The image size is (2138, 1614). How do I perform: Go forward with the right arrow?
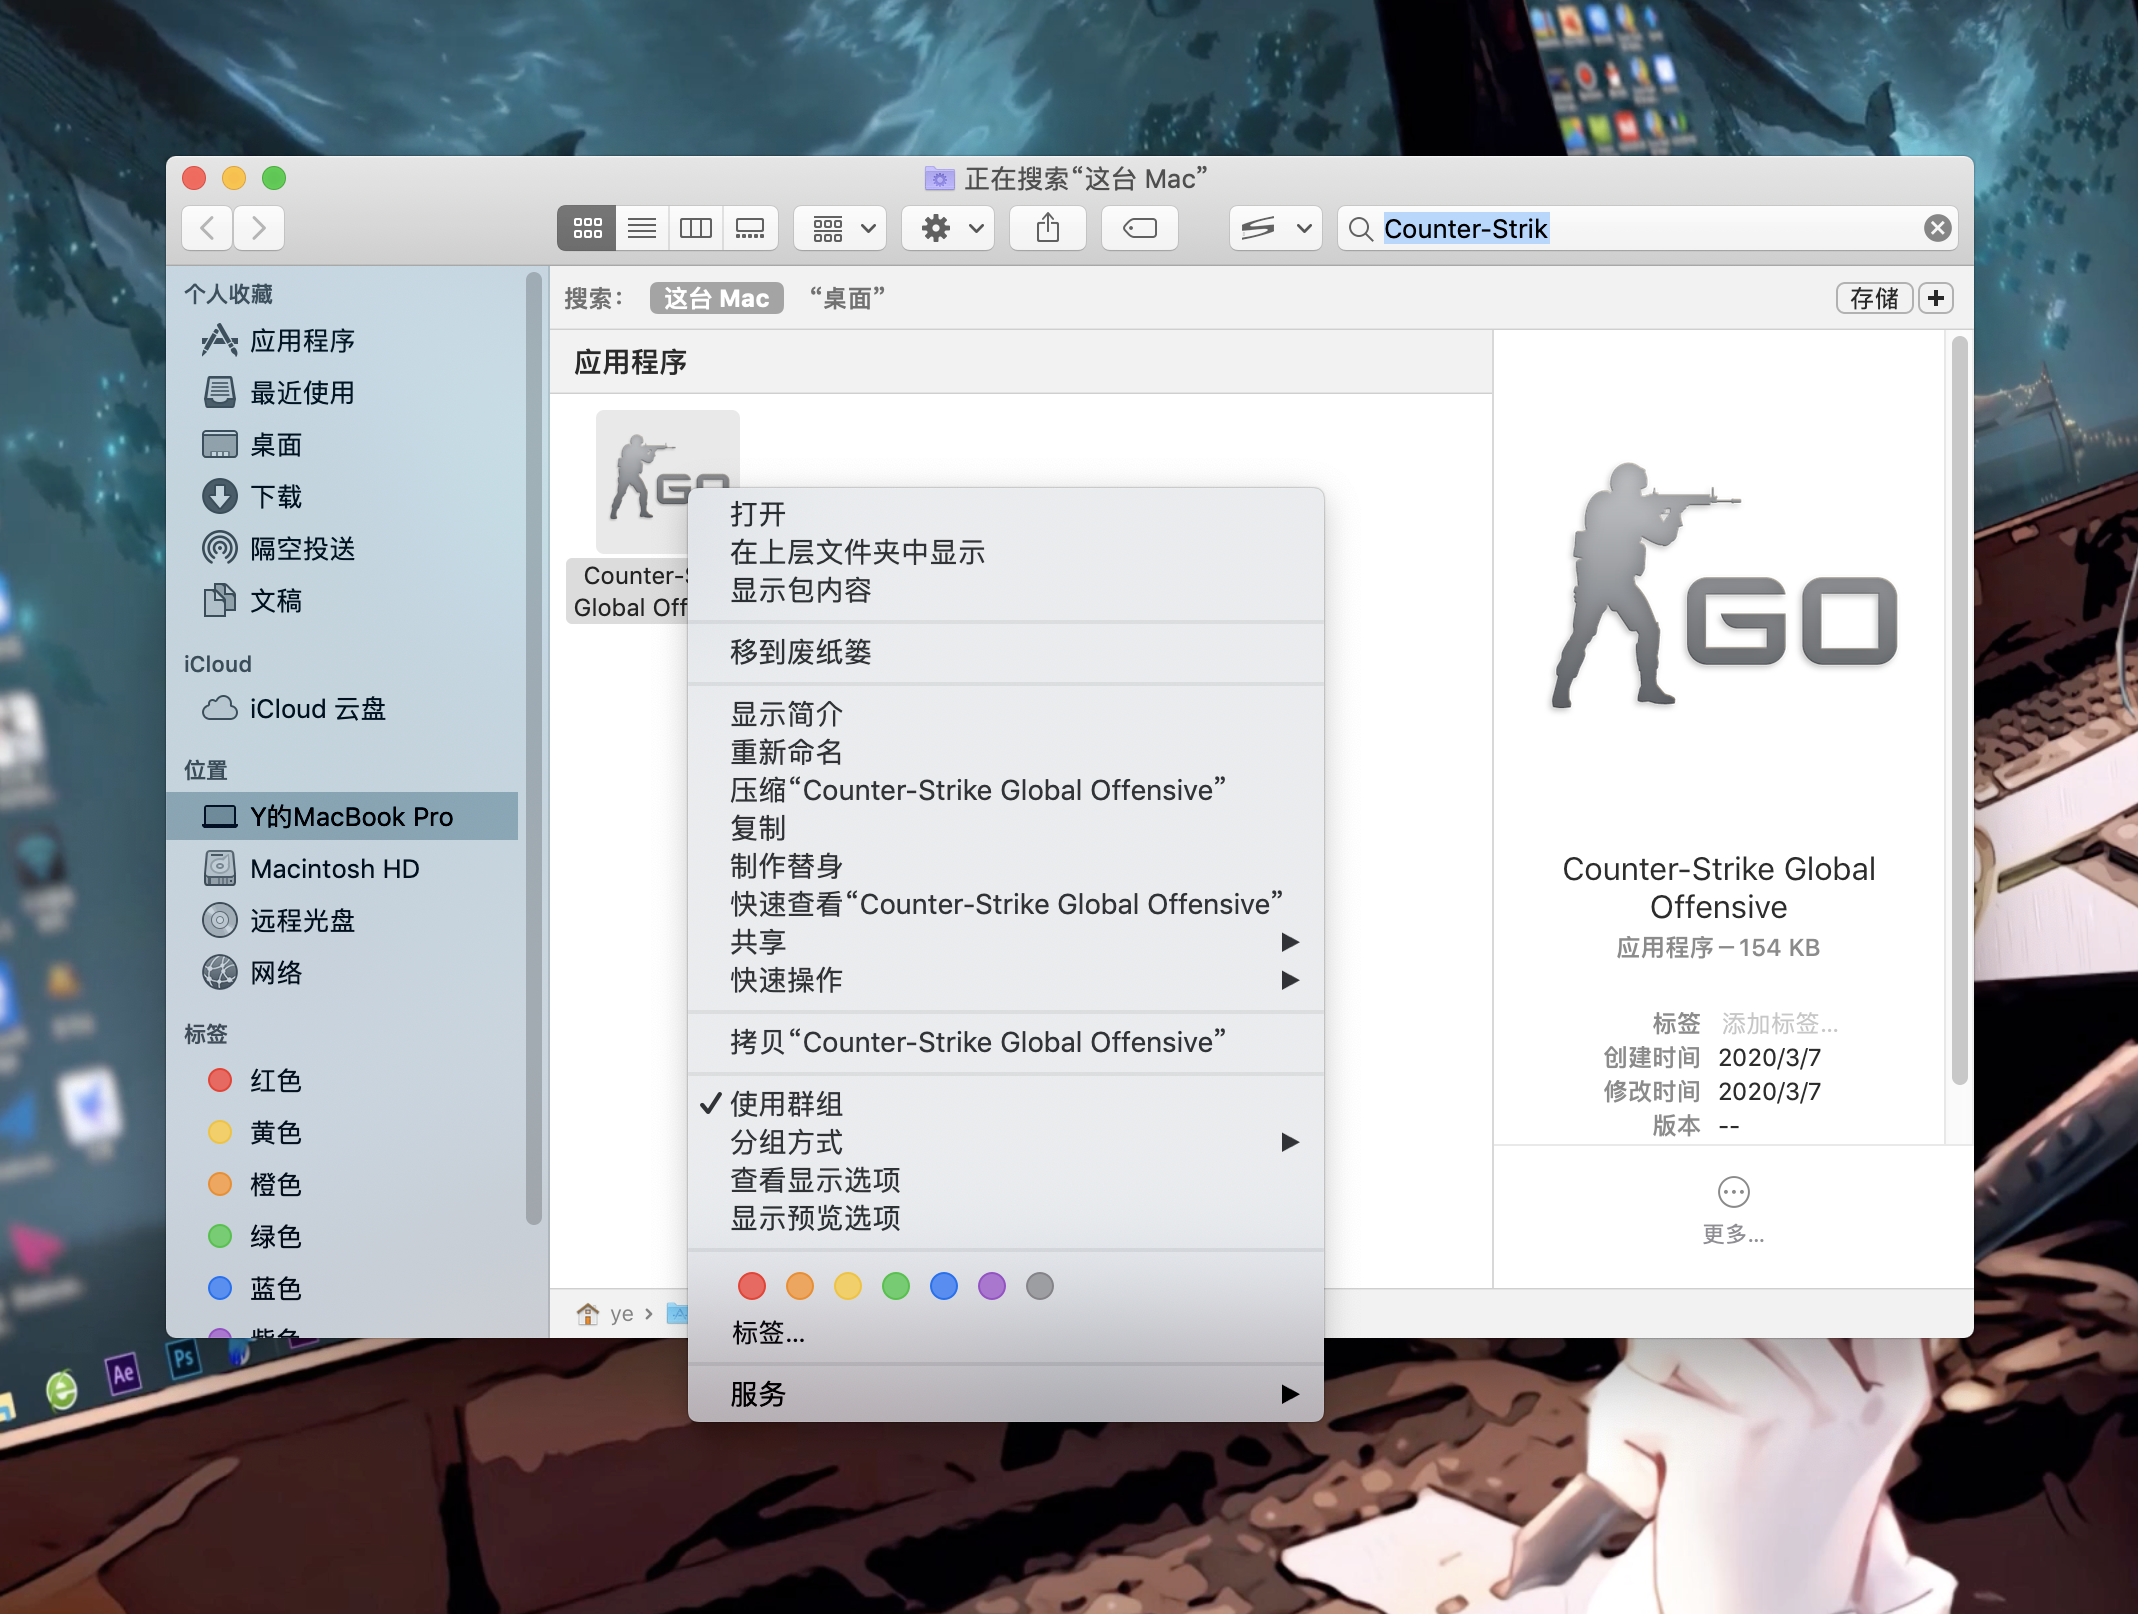(259, 229)
